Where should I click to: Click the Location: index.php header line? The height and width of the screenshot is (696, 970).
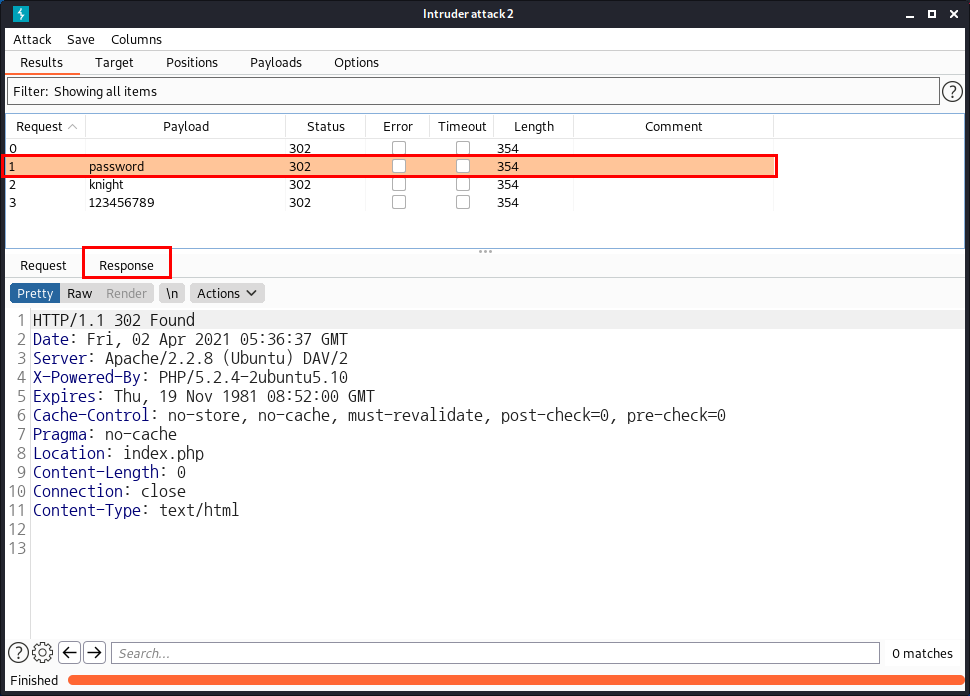coord(118,453)
